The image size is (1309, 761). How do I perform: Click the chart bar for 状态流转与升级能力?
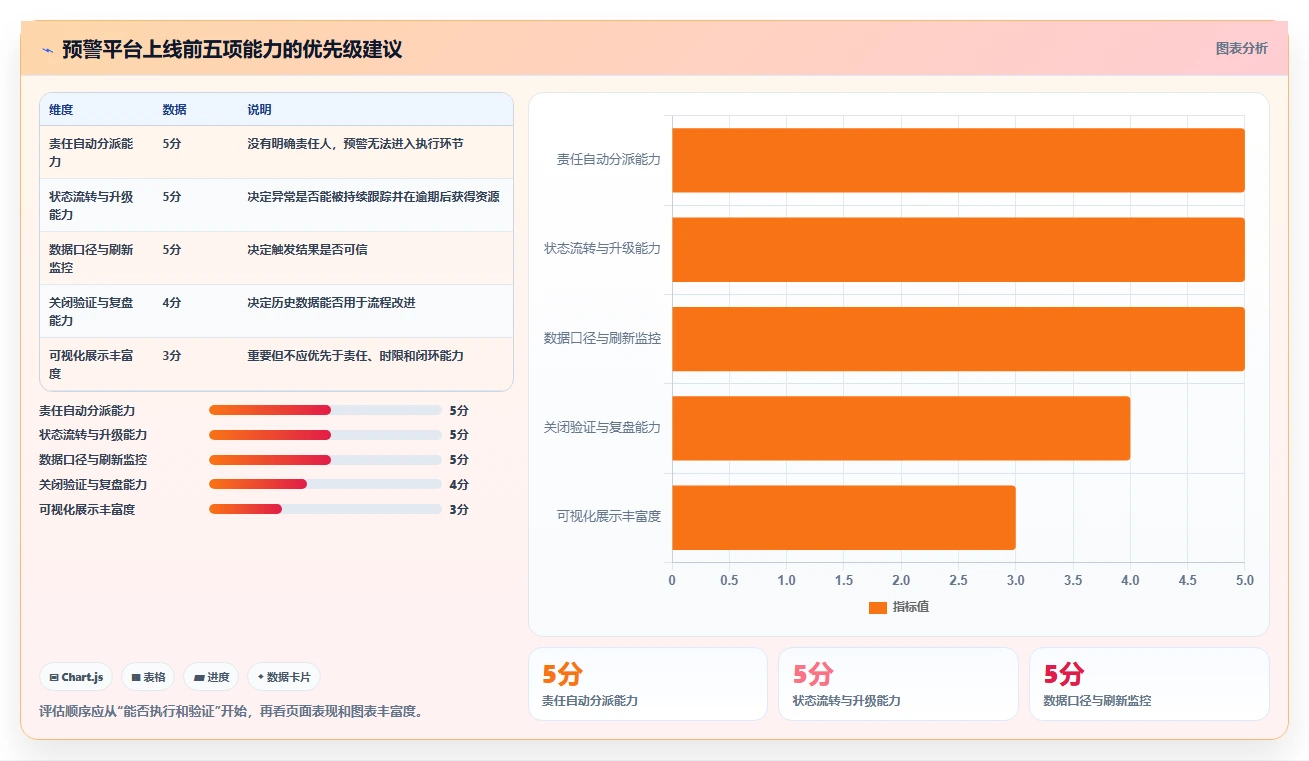958,249
